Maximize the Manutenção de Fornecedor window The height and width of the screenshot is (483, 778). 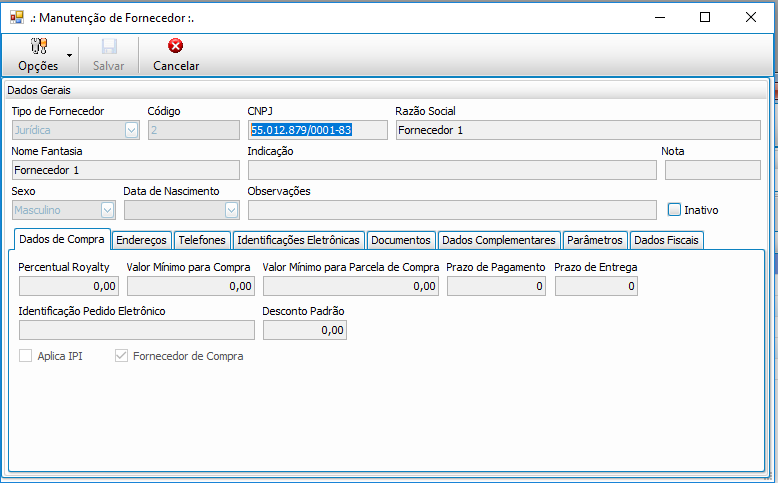coord(705,17)
